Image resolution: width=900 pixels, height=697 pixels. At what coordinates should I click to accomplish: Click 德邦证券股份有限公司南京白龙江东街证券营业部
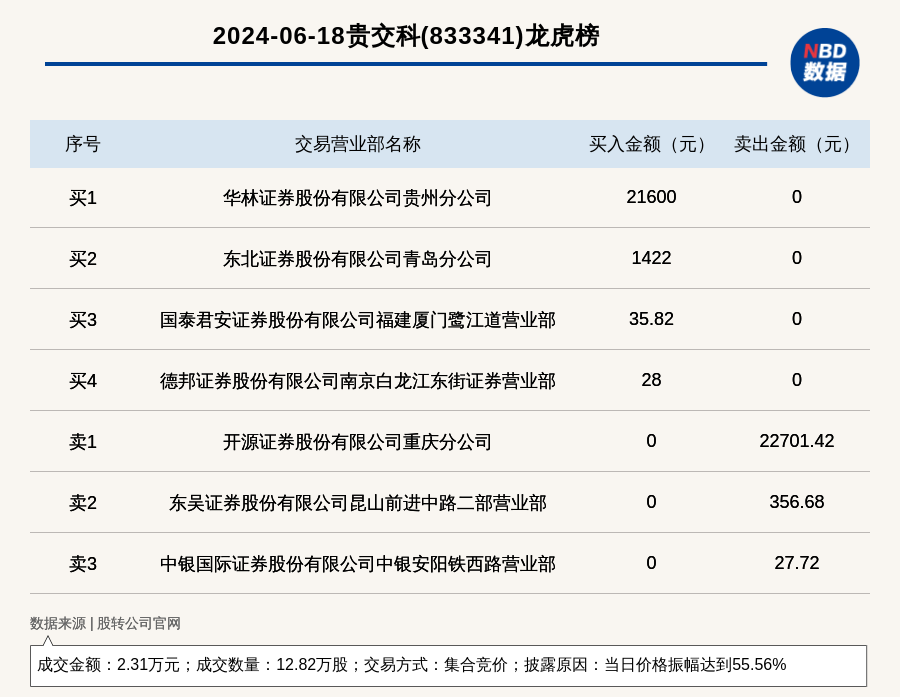358,380
